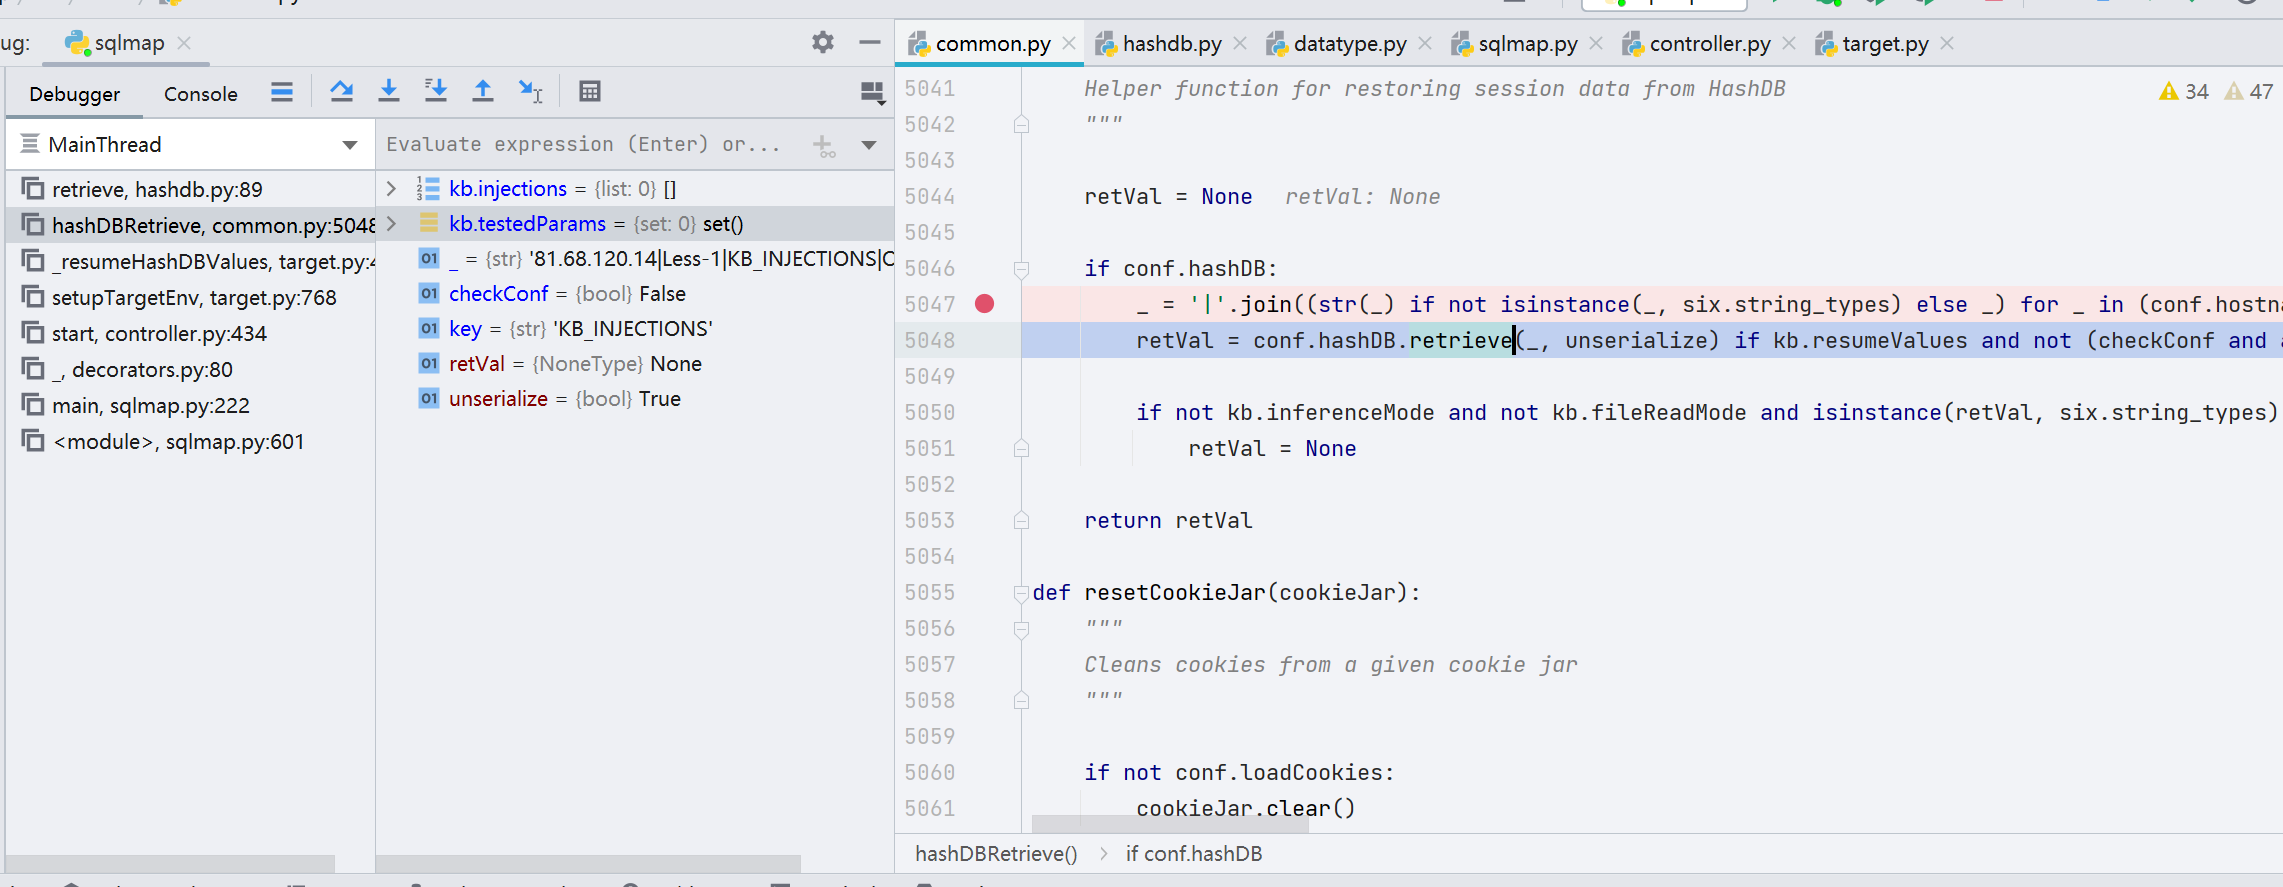Select frame setupTargetEnv, target.py:768
The height and width of the screenshot is (887, 2283).
coord(190,297)
